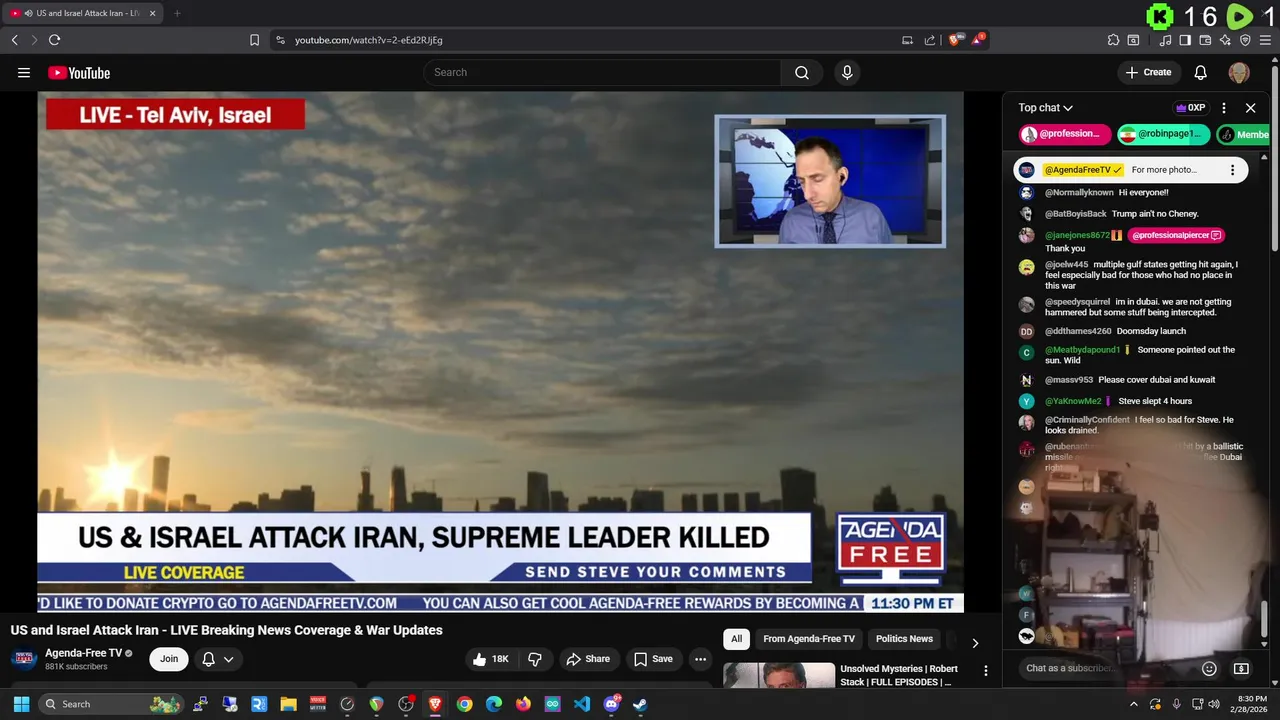Open the 0XP chat rewards badge
1280x720 pixels.
[x=1190, y=108]
